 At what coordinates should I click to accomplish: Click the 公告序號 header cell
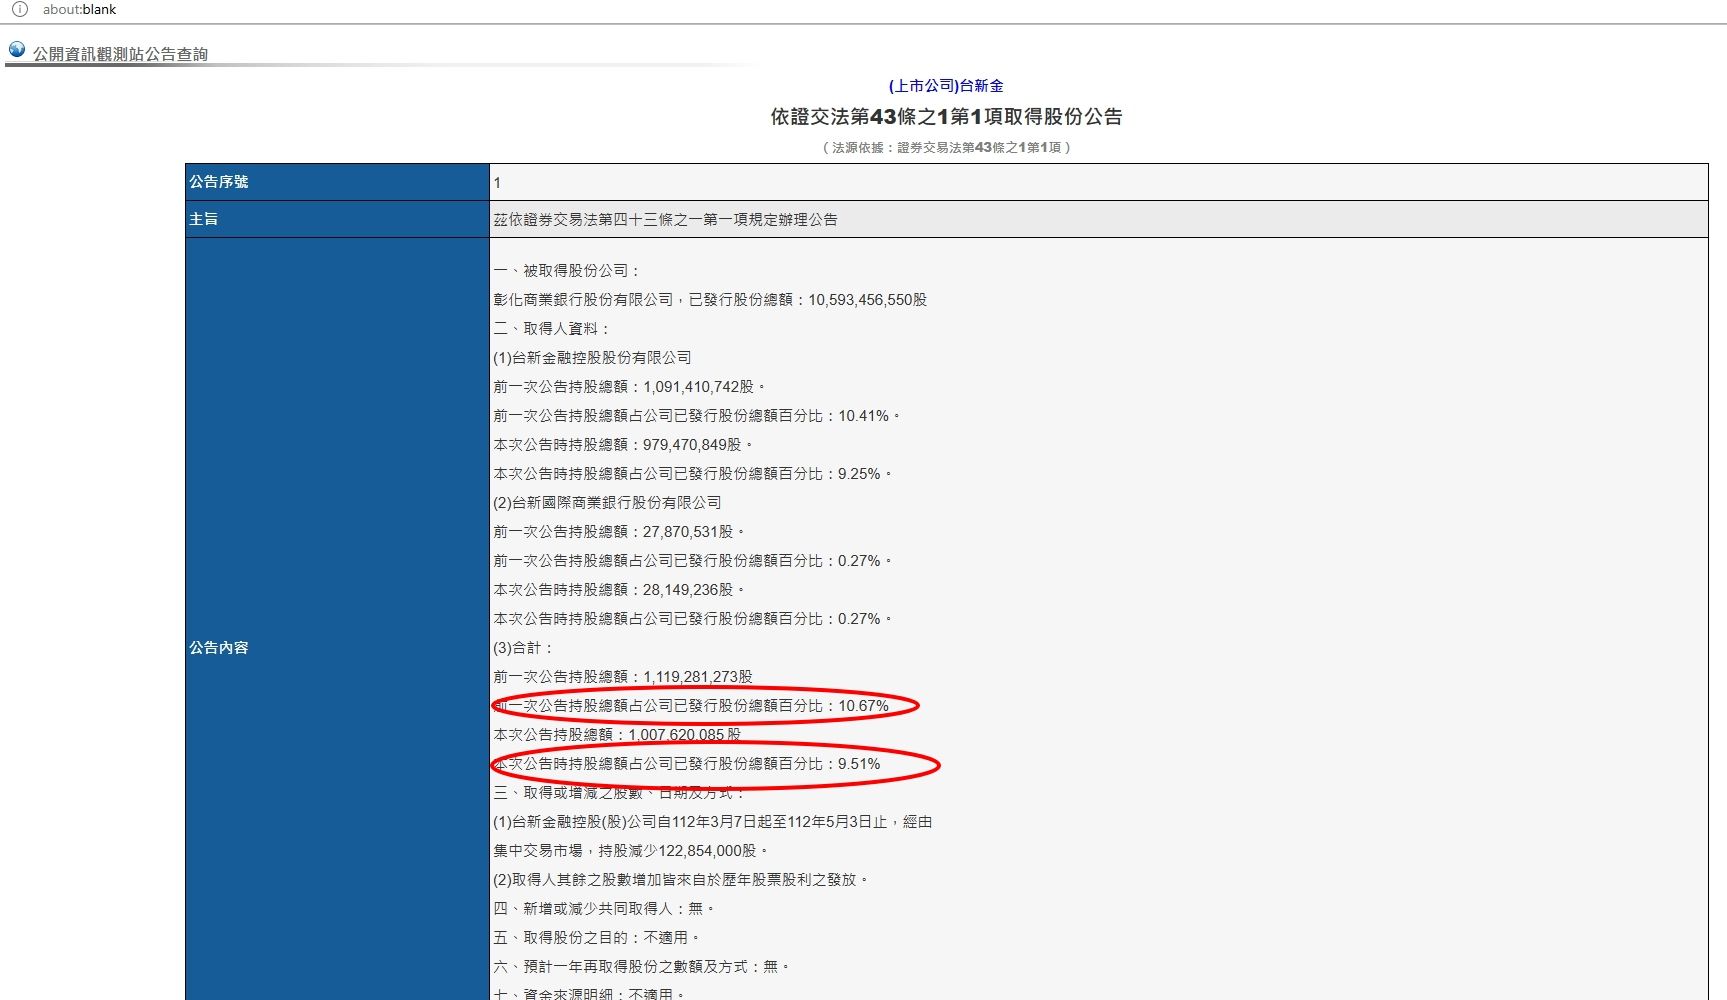[x=337, y=182]
